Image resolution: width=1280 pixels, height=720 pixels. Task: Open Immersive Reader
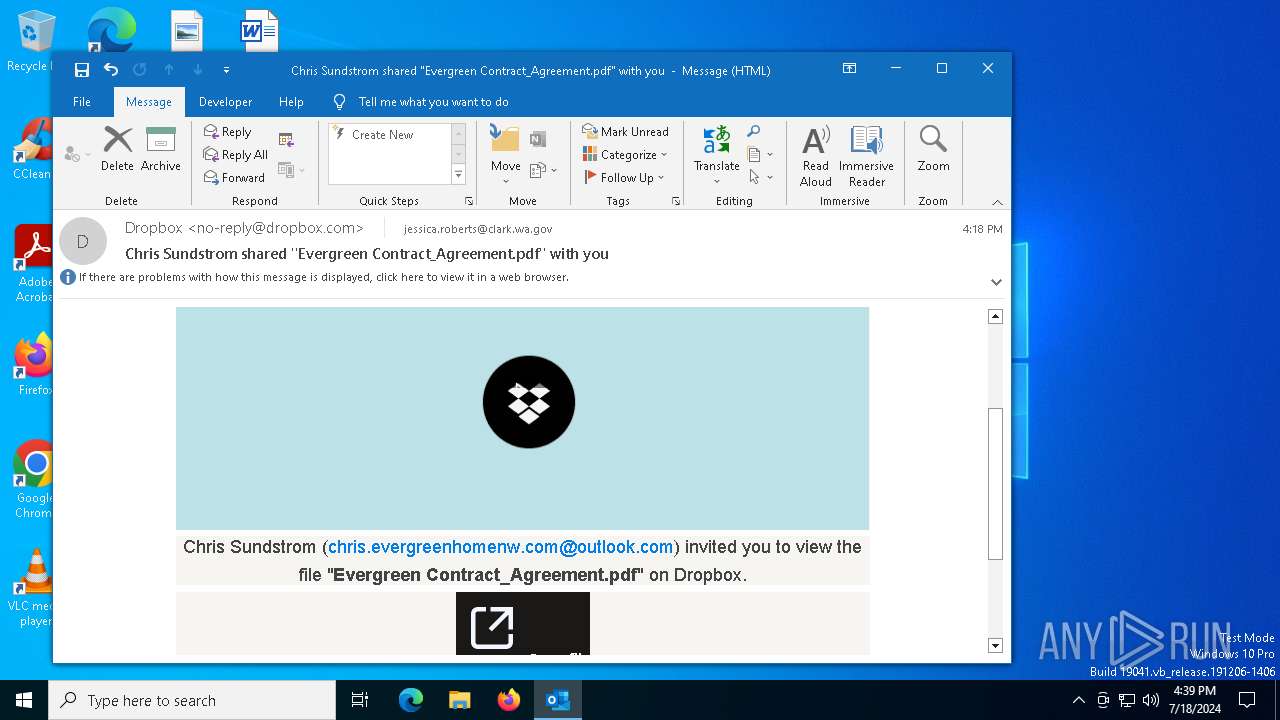(866, 157)
